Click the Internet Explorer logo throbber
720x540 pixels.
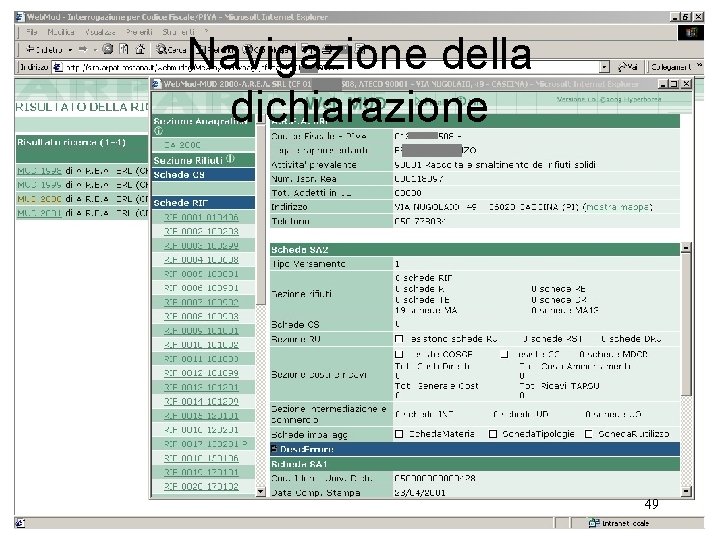(691, 33)
